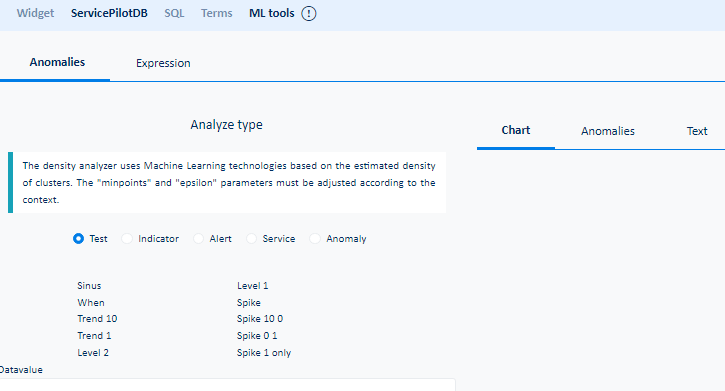Pick the Service radio option
Viewport: 725px width, 391px height.
click(251, 238)
